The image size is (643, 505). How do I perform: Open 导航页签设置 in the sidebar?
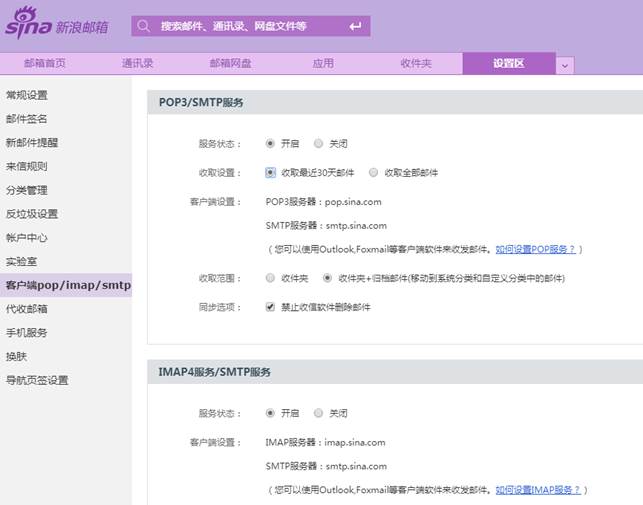coord(37,380)
